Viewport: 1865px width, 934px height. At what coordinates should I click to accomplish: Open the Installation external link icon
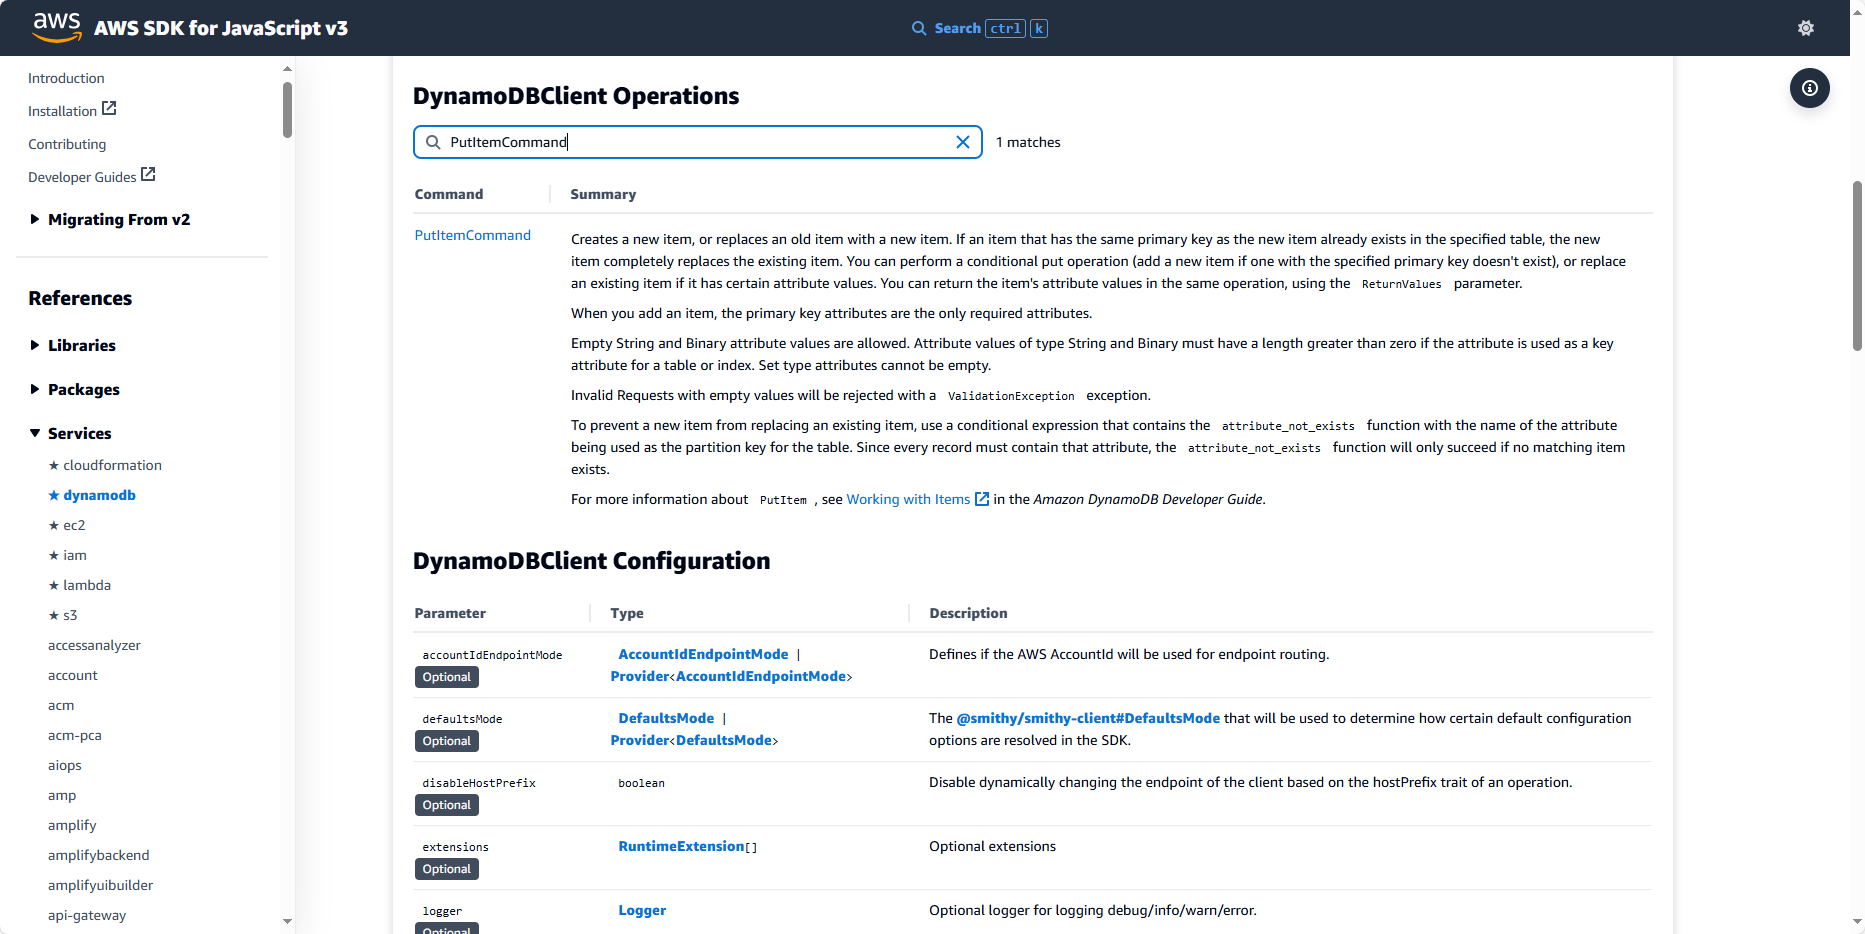click(110, 109)
